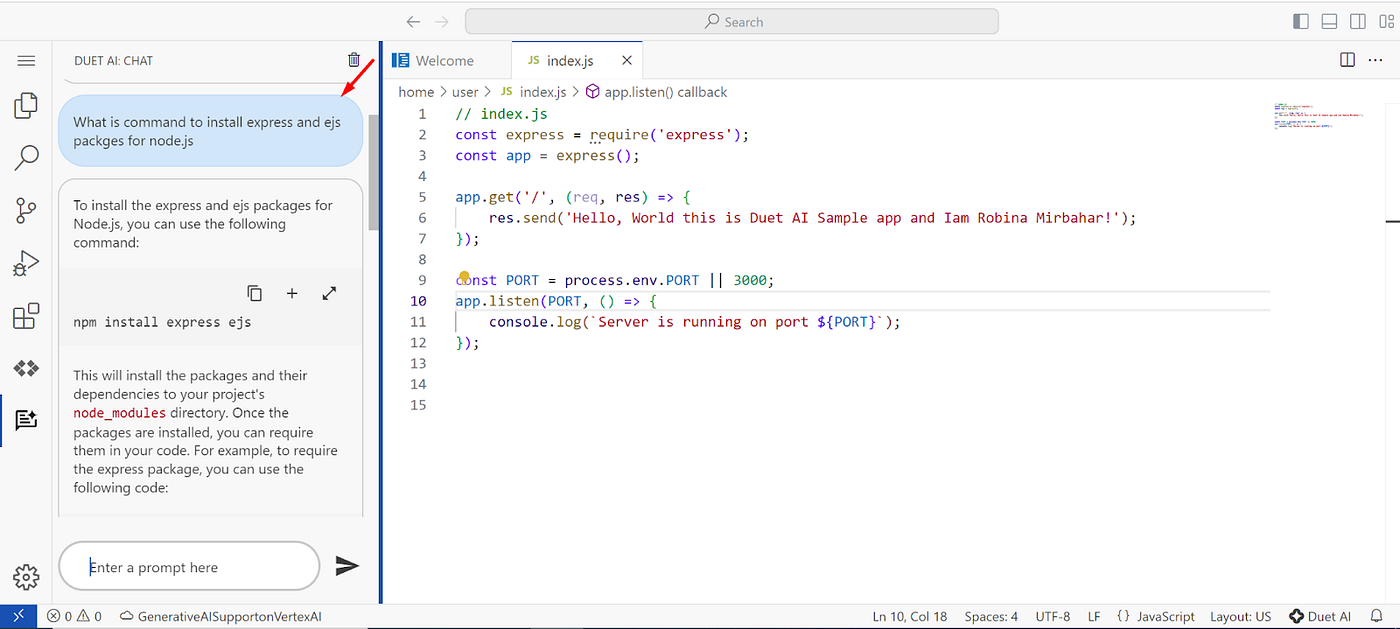The image size is (1400, 629).
Task: Click GenerativeAISupportonVertexAI project status item
Action: (x=220, y=616)
